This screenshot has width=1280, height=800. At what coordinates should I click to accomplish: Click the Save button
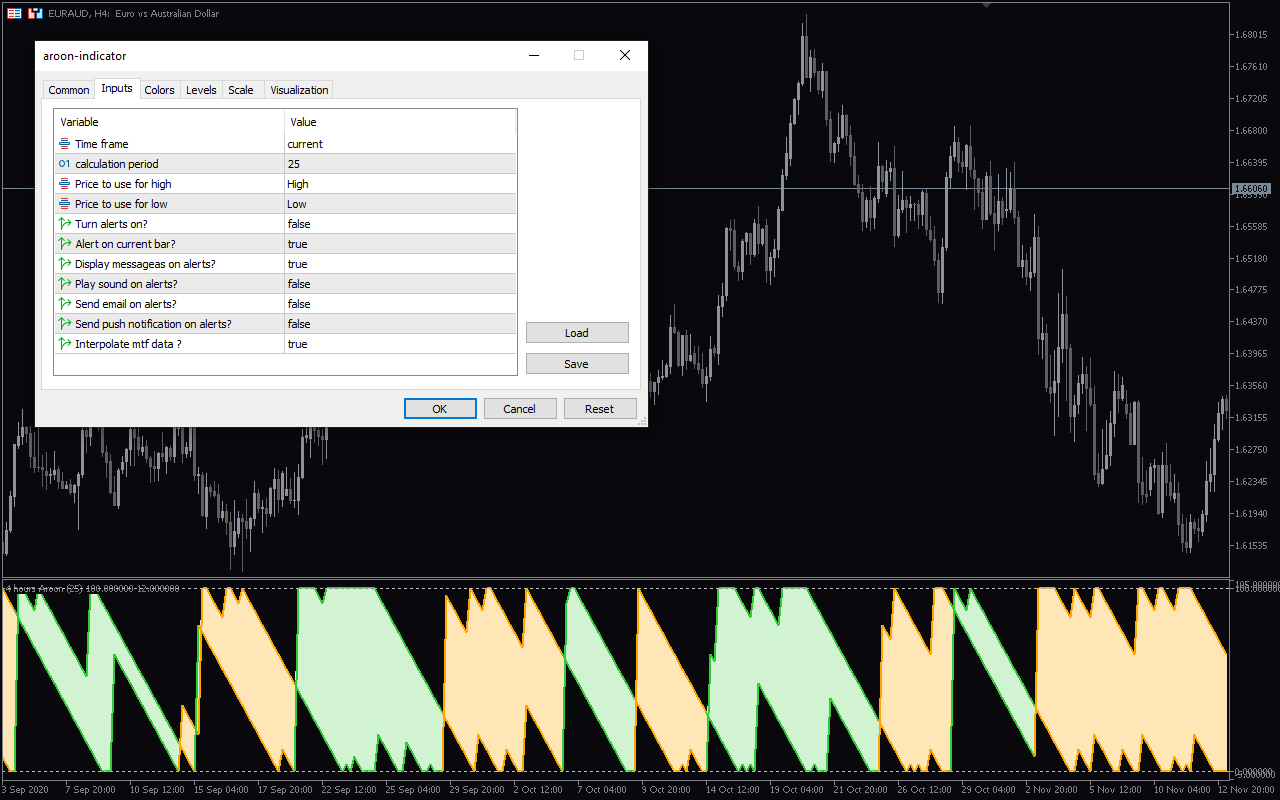pyautogui.click(x=577, y=363)
